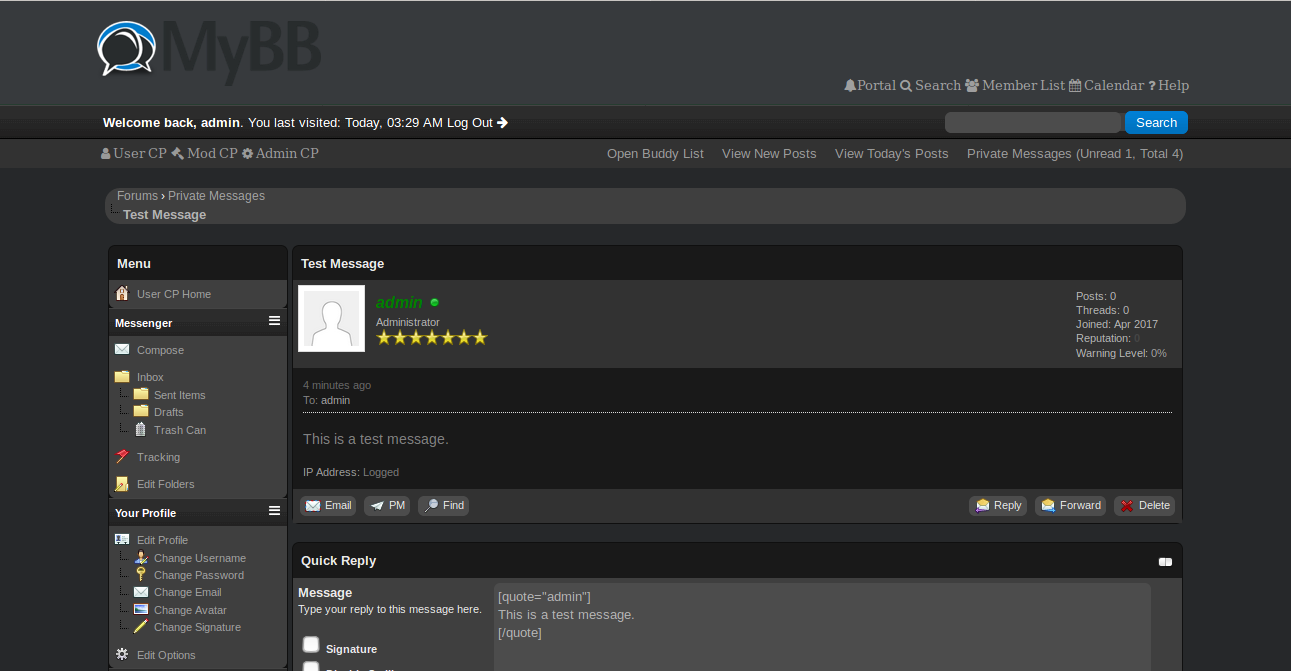Viewport: 1291px width, 671px height.
Task: Open the Compose message link
Action: click(160, 350)
